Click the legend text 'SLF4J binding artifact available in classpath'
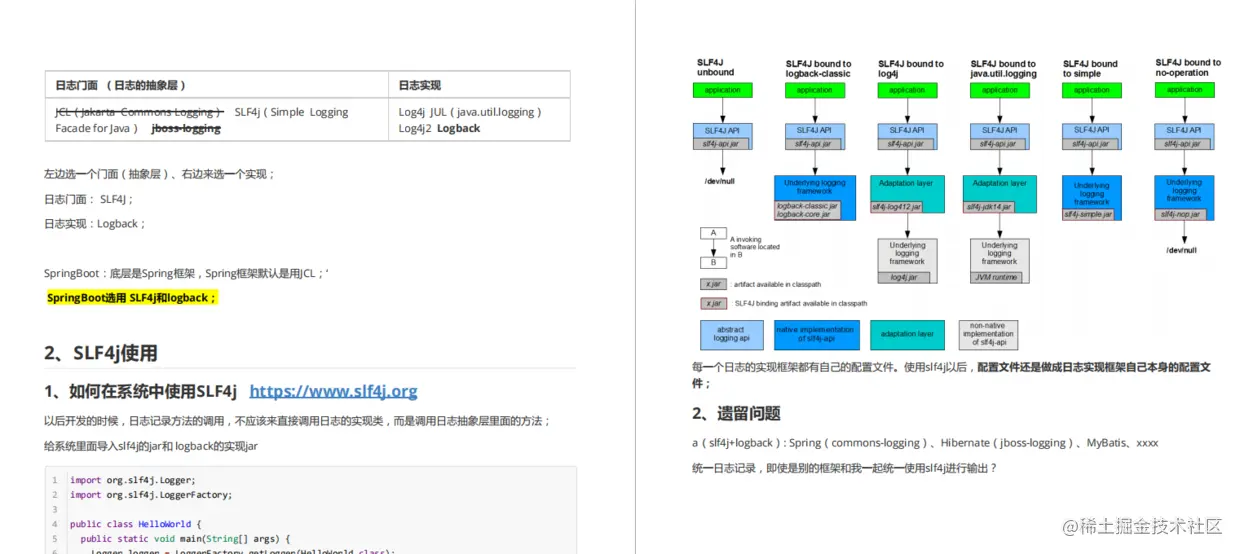The width and height of the screenshot is (1240, 554). (x=801, y=303)
